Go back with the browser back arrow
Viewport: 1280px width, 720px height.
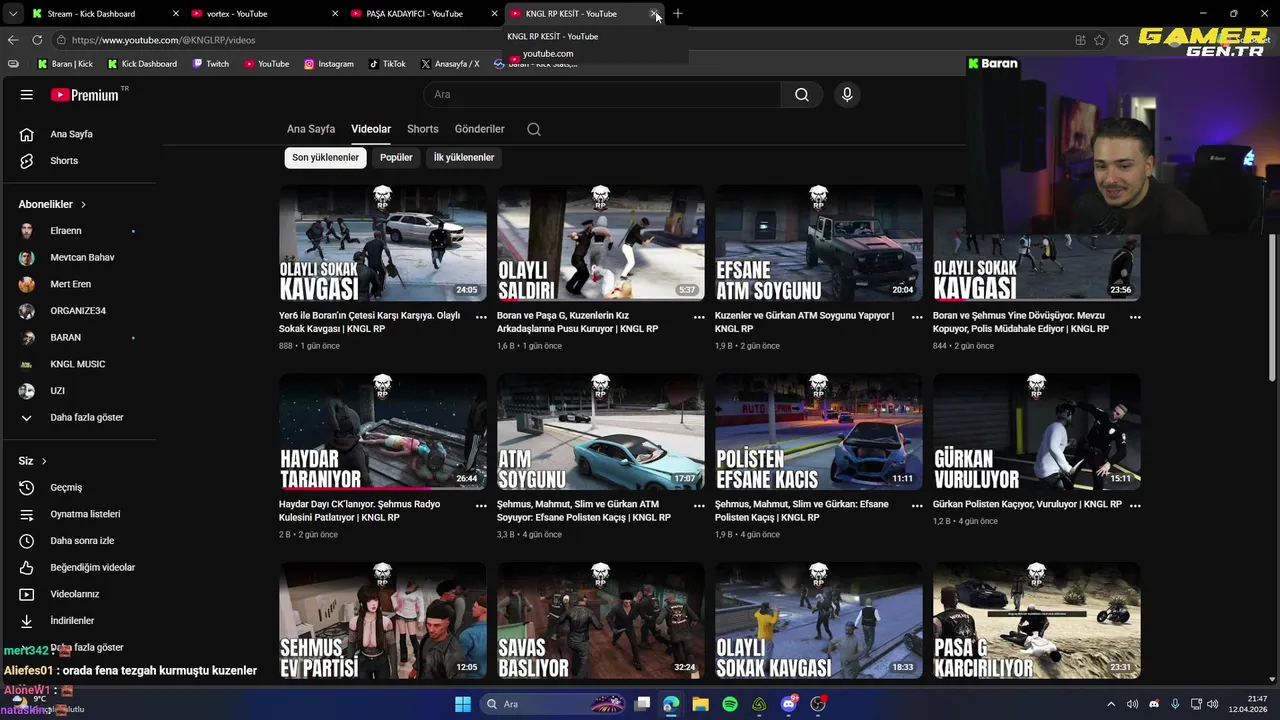[13, 40]
